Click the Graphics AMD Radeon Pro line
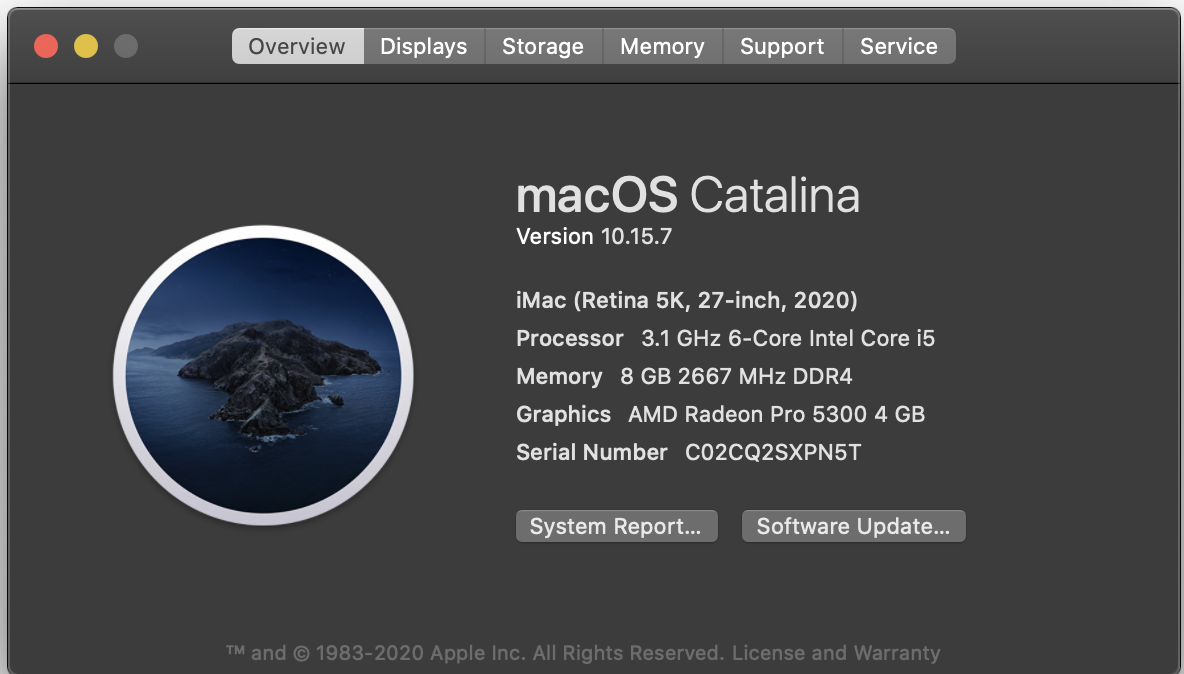The height and width of the screenshot is (674, 1184). [720, 414]
